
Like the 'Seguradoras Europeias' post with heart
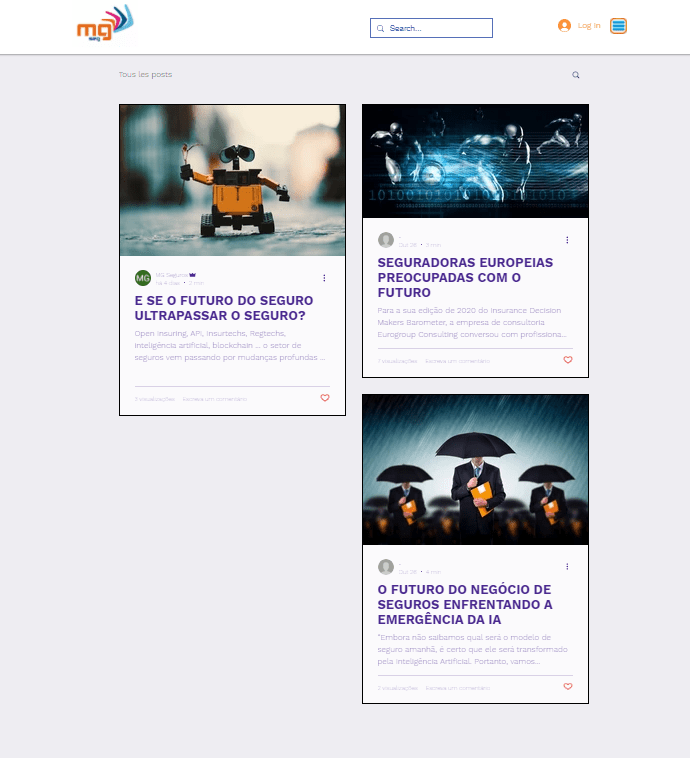click(568, 360)
